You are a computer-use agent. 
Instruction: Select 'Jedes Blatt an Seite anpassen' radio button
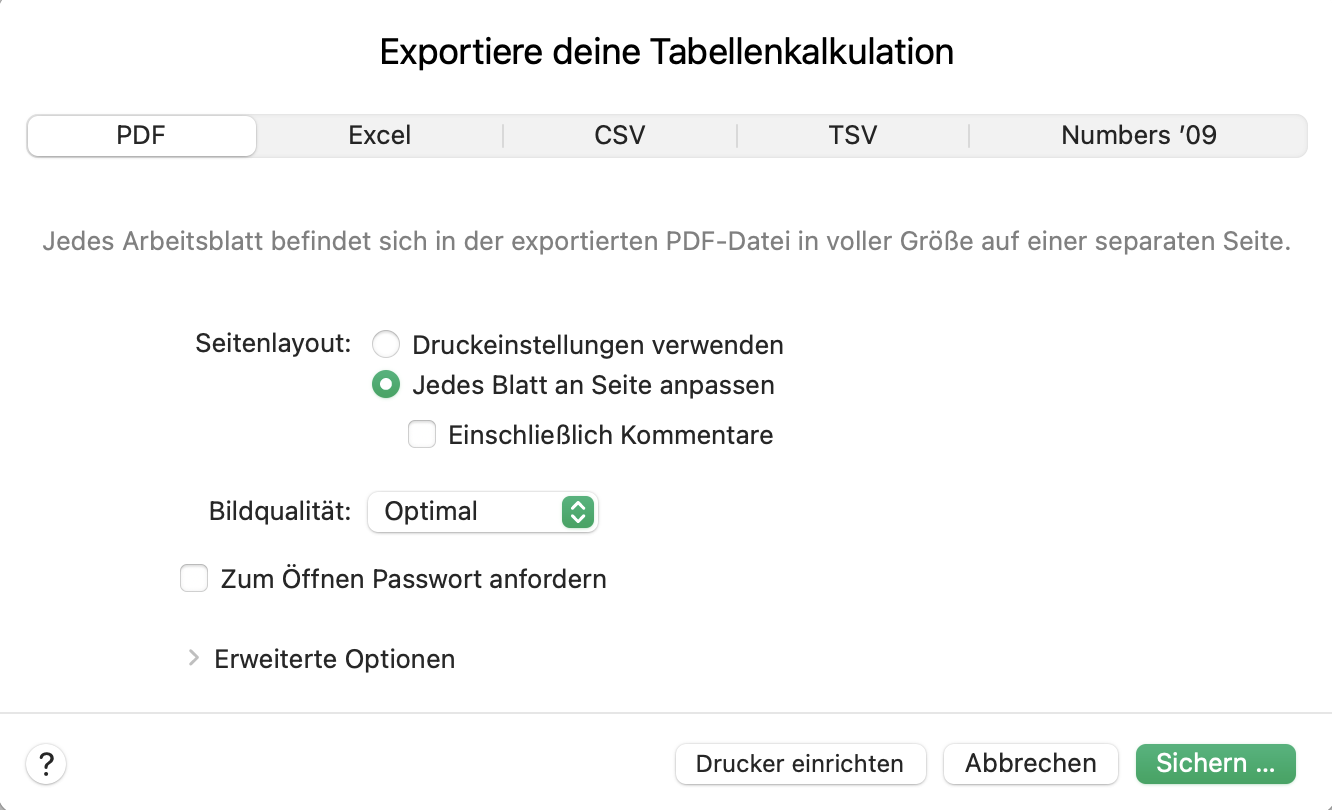coord(386,385)
